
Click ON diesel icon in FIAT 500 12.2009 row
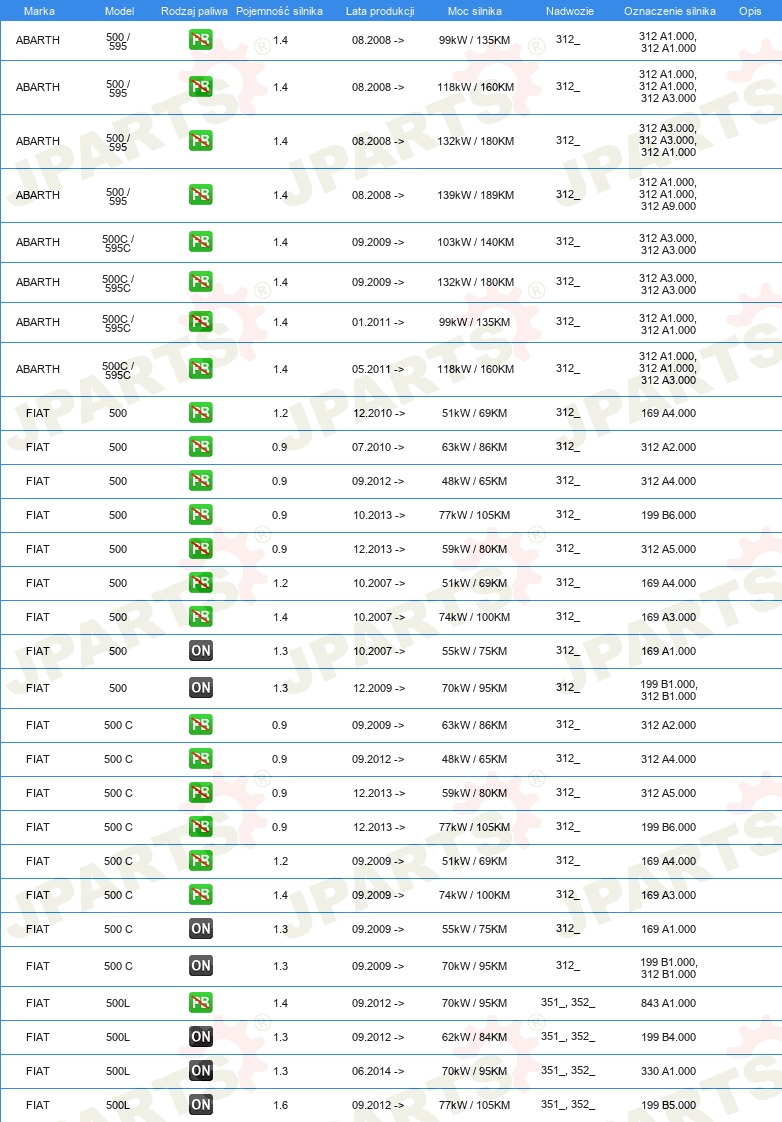pyautogui.click(x=201, y=688)
